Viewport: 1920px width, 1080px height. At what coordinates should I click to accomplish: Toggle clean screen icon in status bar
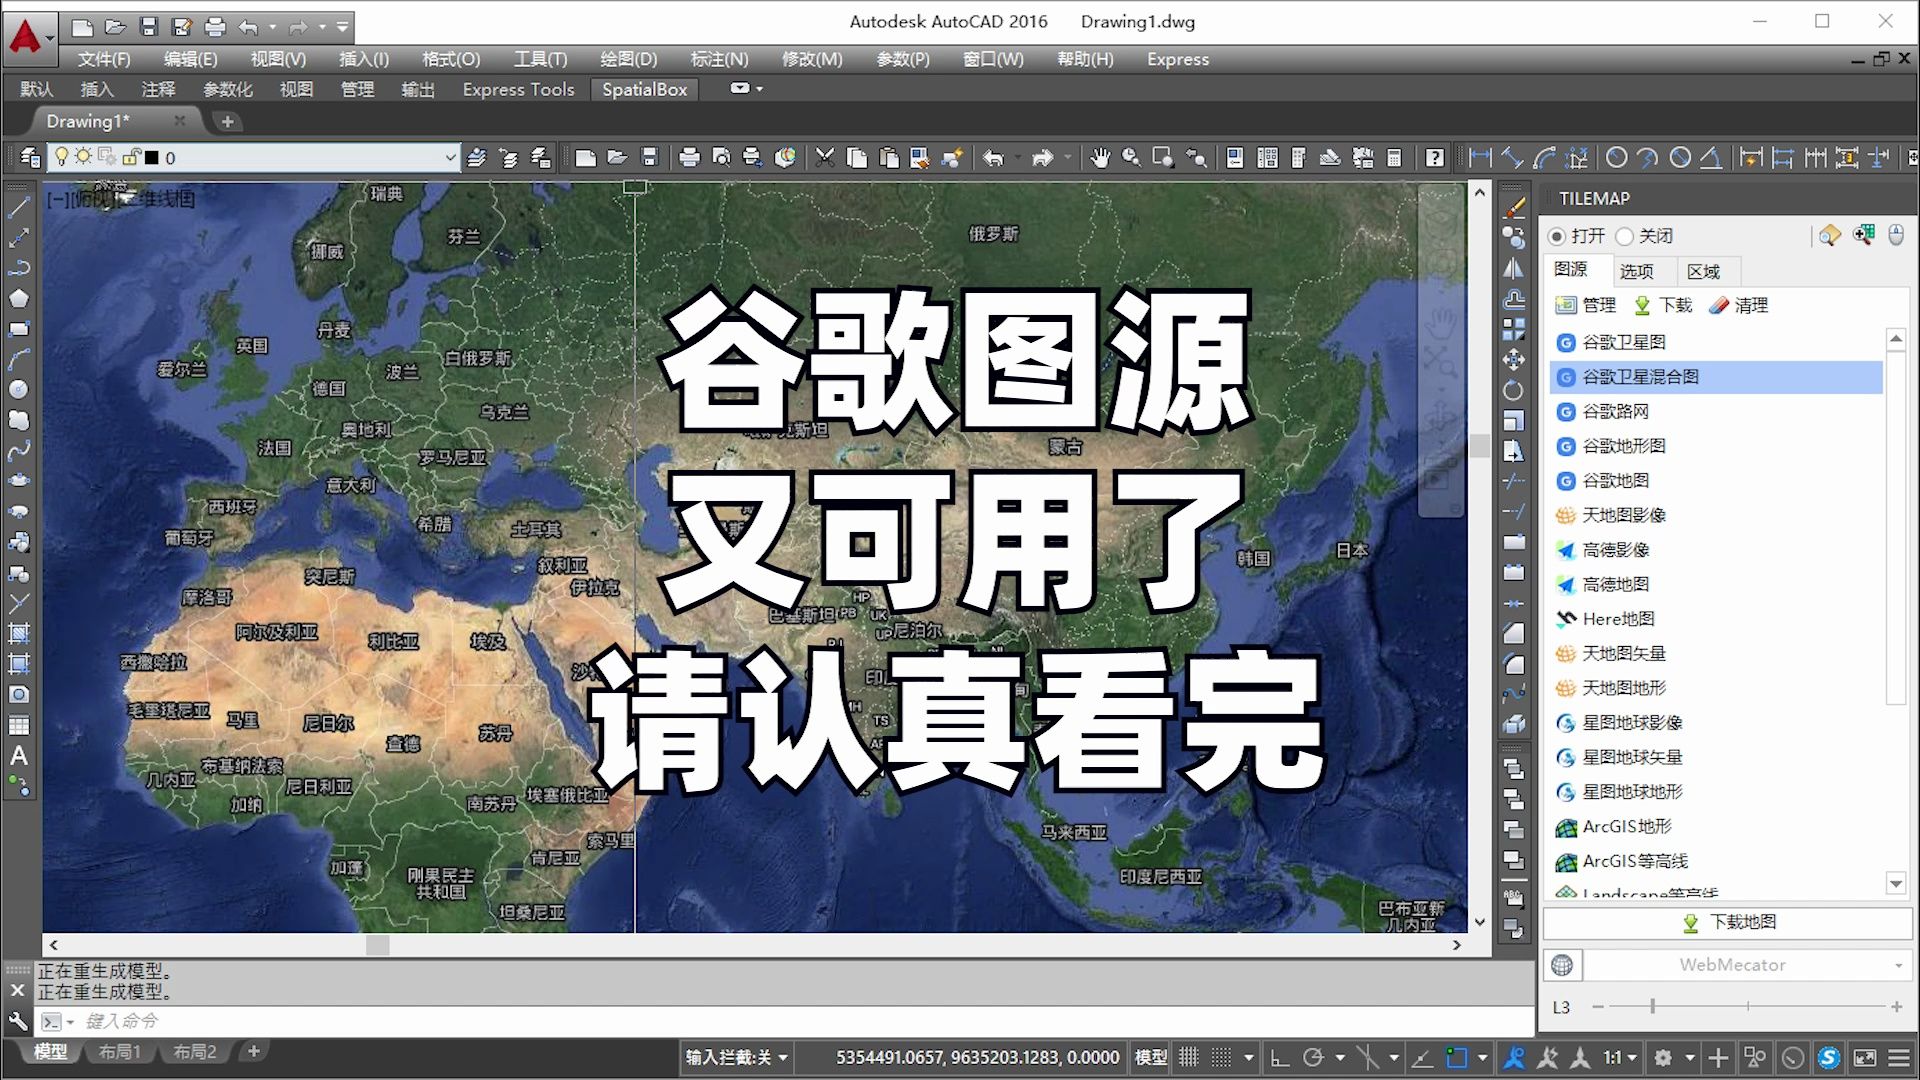[1865, 1057]
